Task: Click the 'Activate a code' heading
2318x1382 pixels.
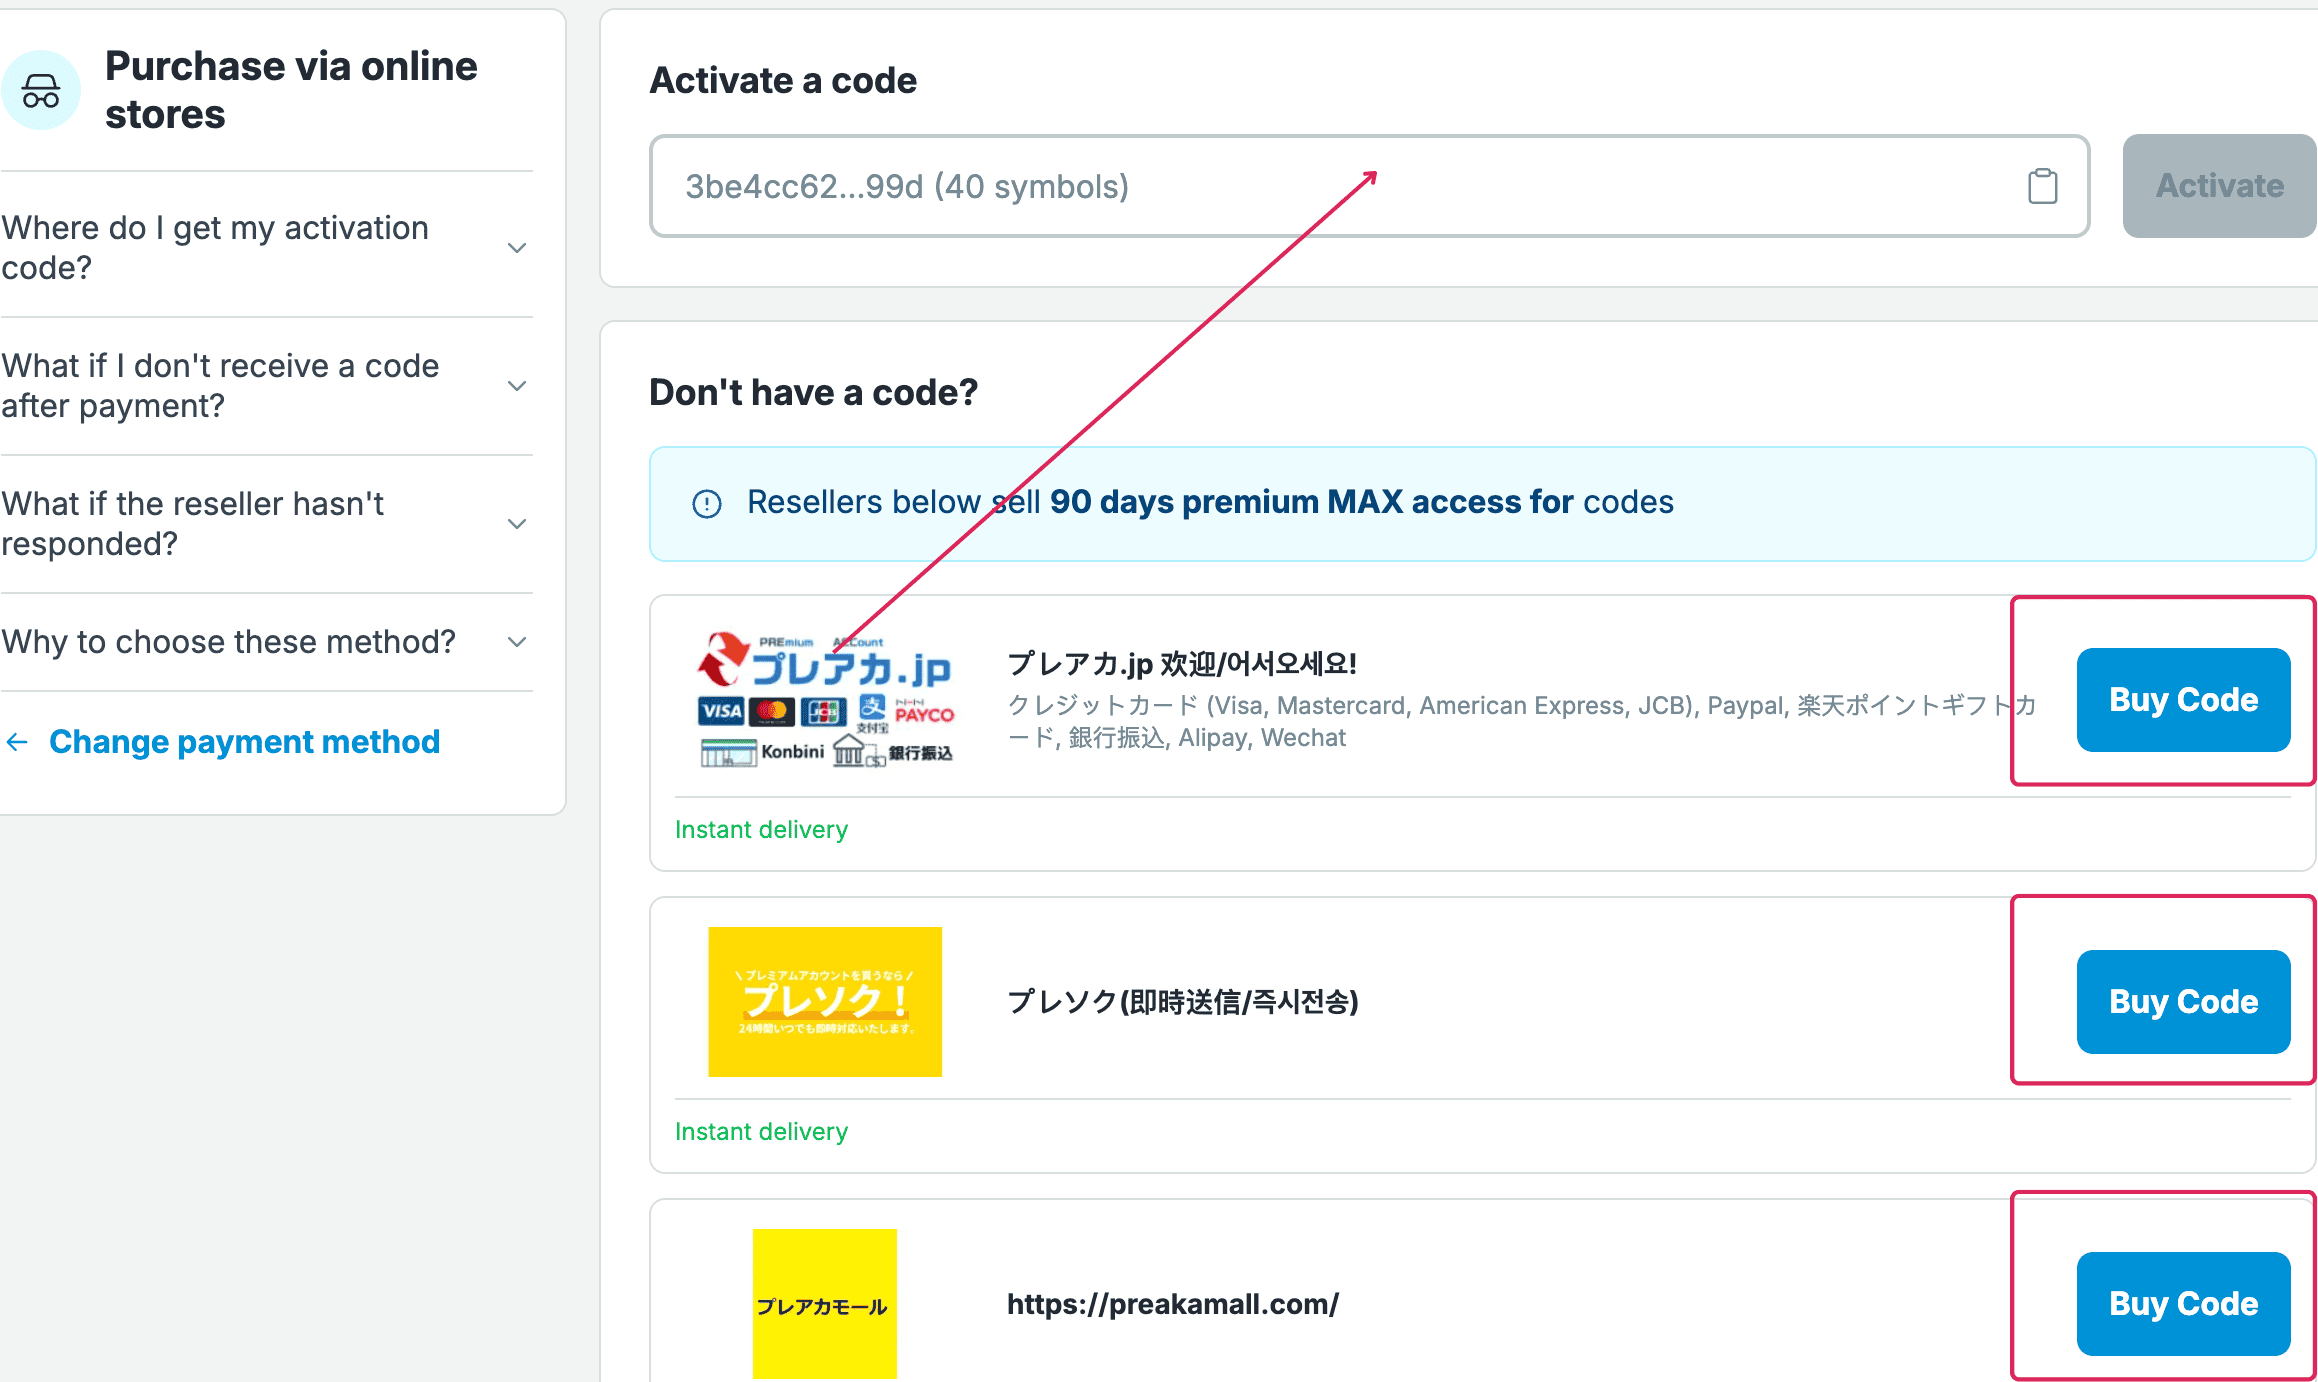Action: click(x=783, y=81)
